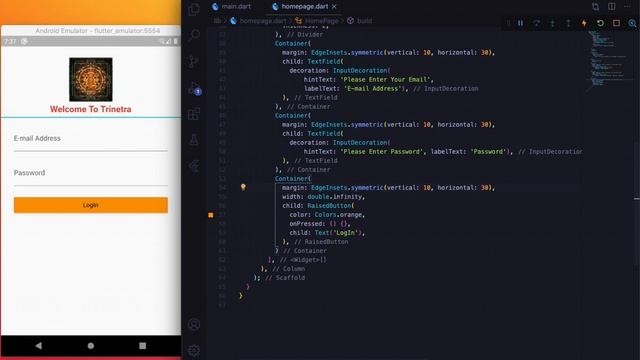This screenshot has height=360, width=640.
Task: Click the debug Step Out button
Action: coord(568,23)
